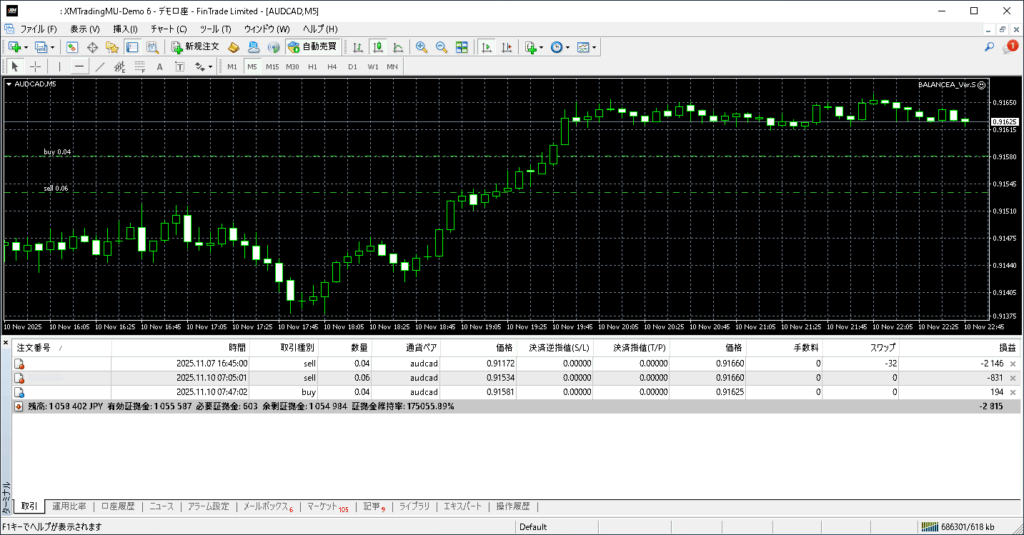Close the buy 0.04 audcad order

(1013, 393)
